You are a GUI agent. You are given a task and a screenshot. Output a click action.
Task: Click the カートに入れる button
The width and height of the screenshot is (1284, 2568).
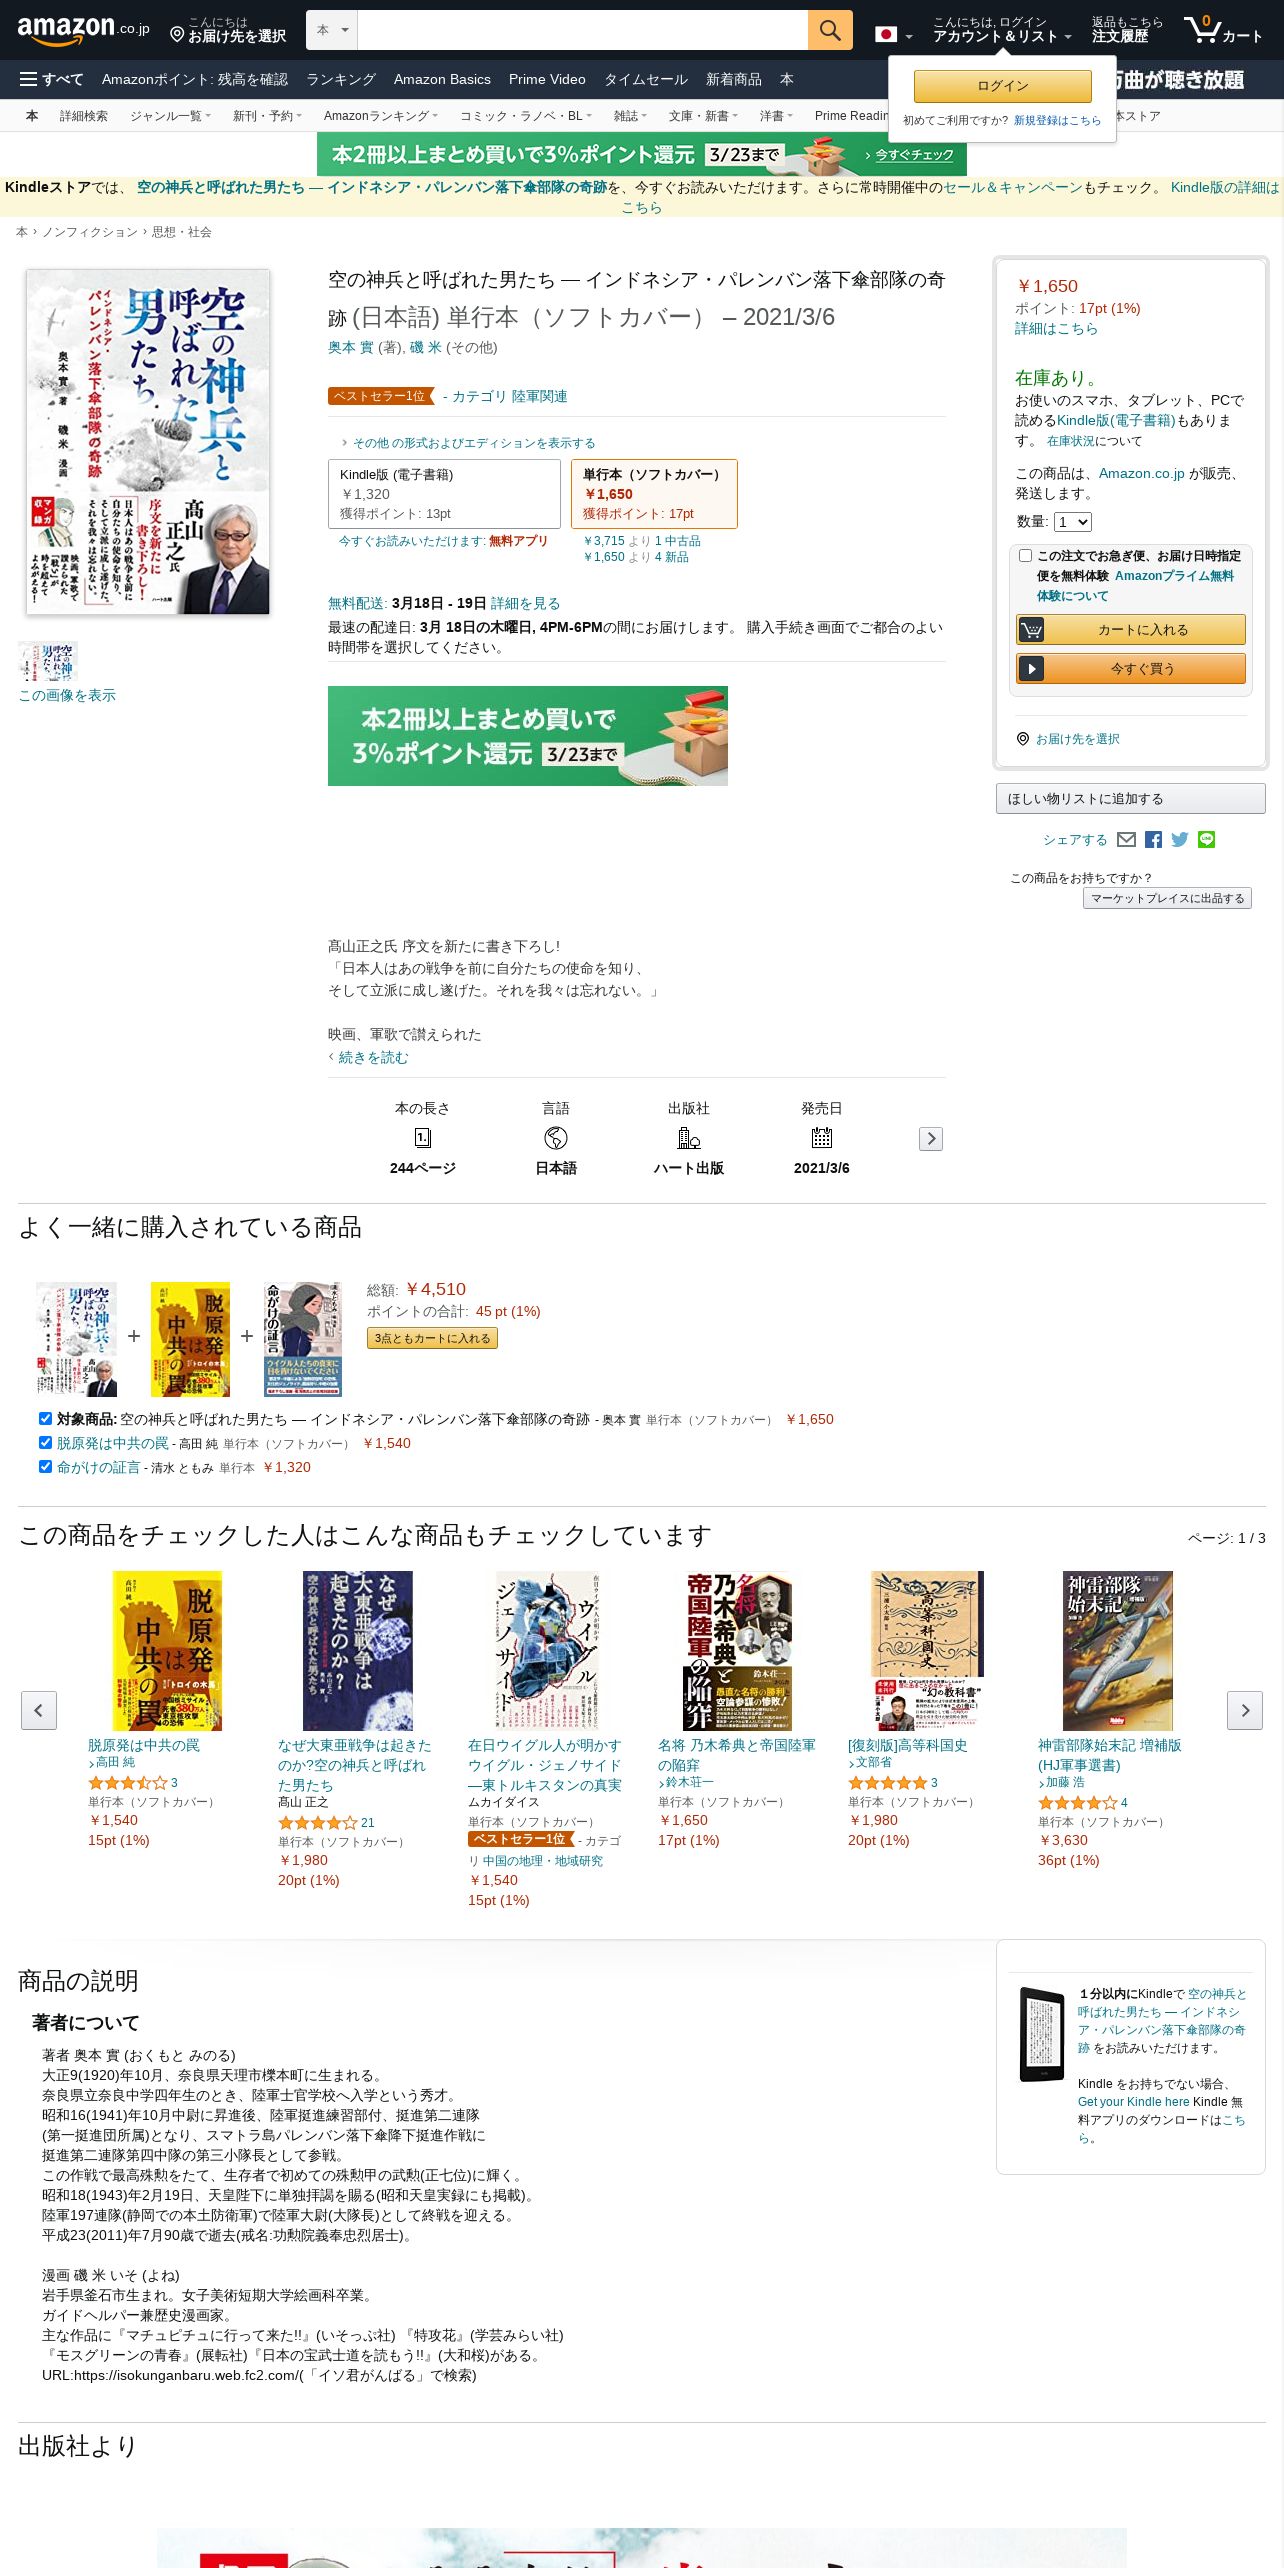(1131, 629)
